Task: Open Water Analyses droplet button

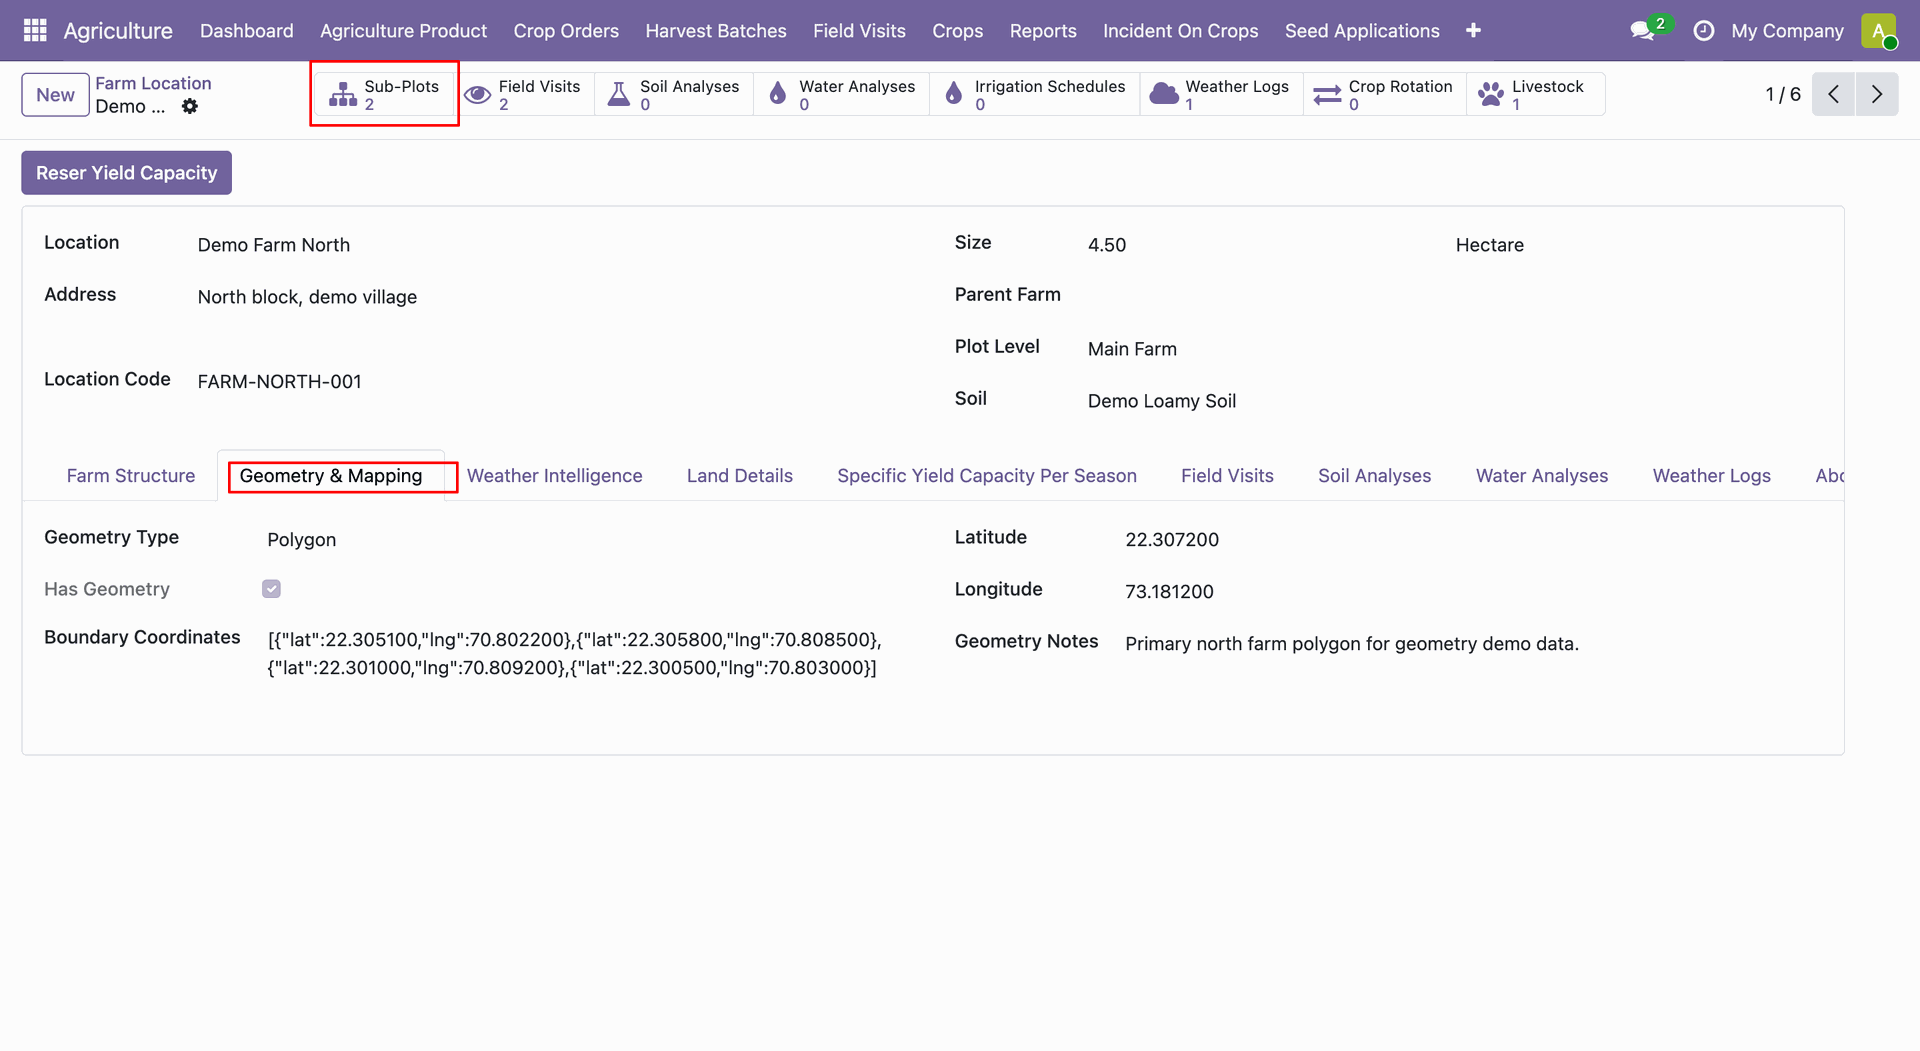Action: pyautogui.click(x=842, y=95)
